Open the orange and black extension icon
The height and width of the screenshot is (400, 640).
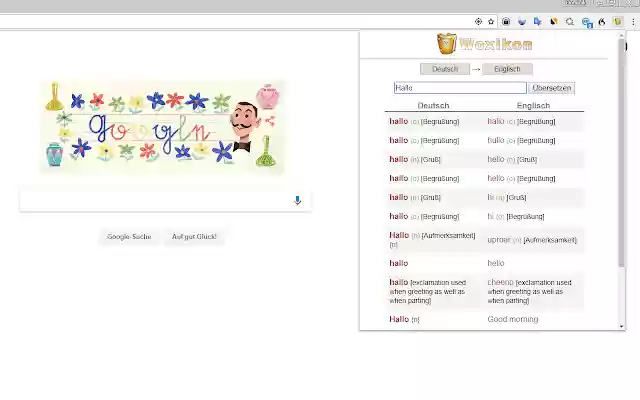[553, 22]
